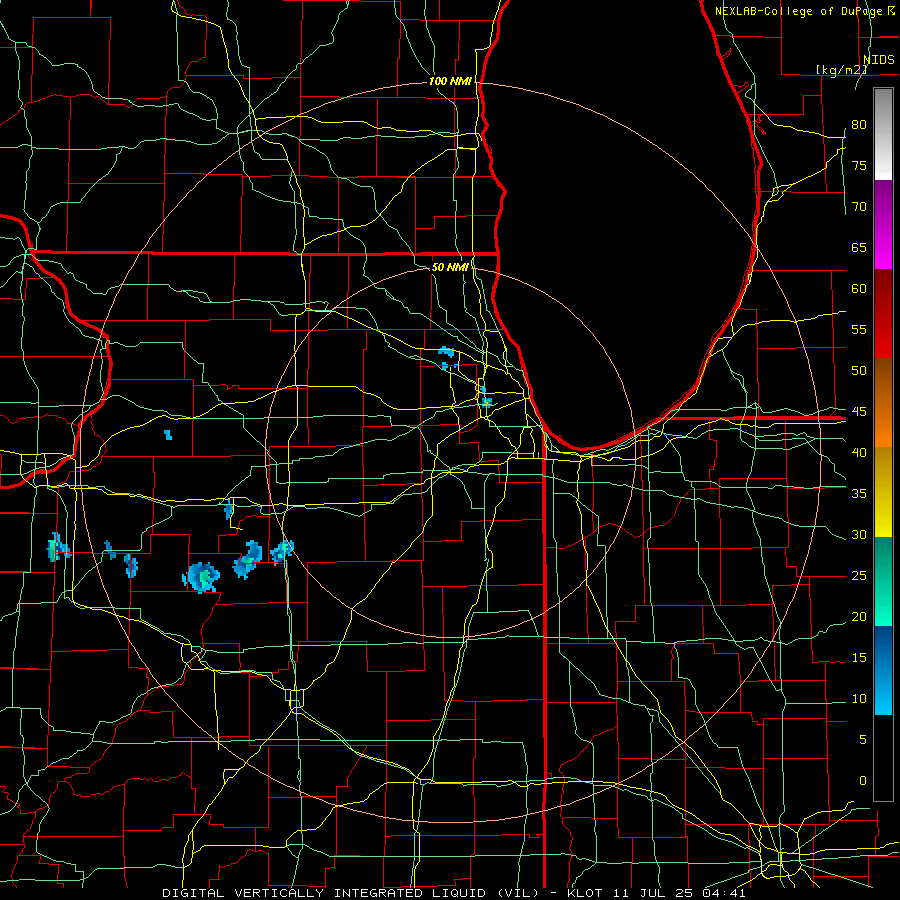Choose the "20" legend value
Image resolution: width=900 pixels, height=900 pixels.
point(859,617)
